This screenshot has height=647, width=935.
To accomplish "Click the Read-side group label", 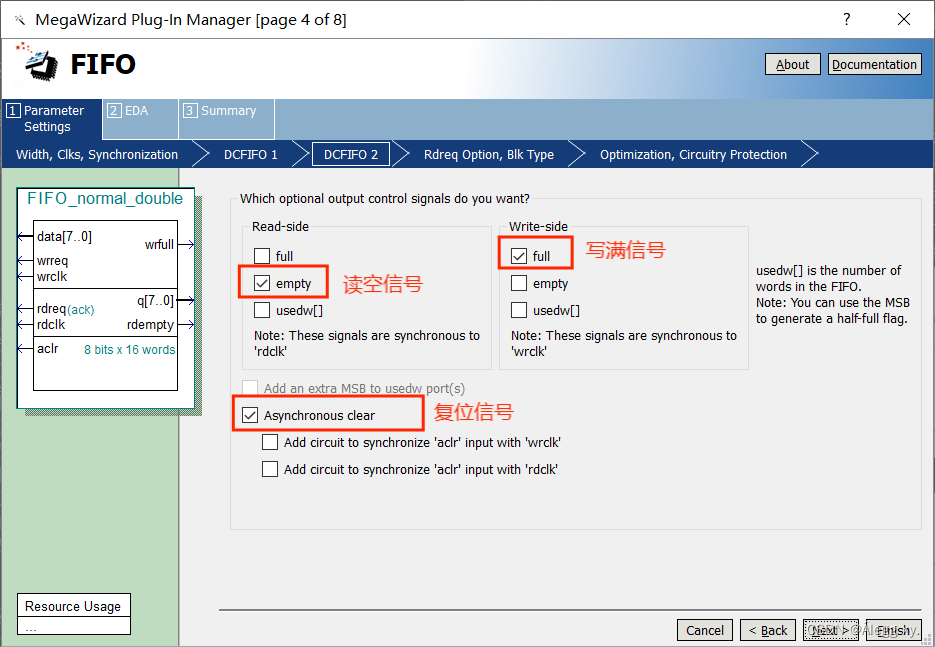I will 280,227.
